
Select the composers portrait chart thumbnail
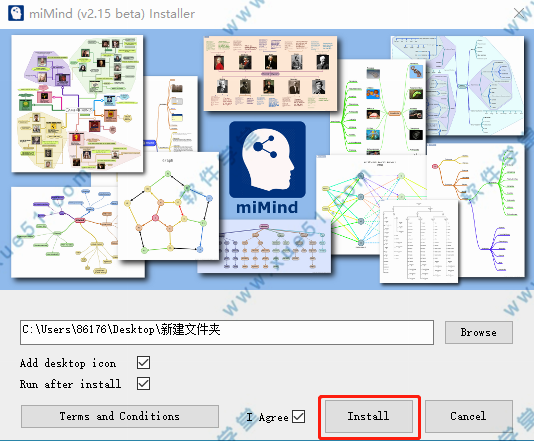pyautogui.click(x=270, y=73)
